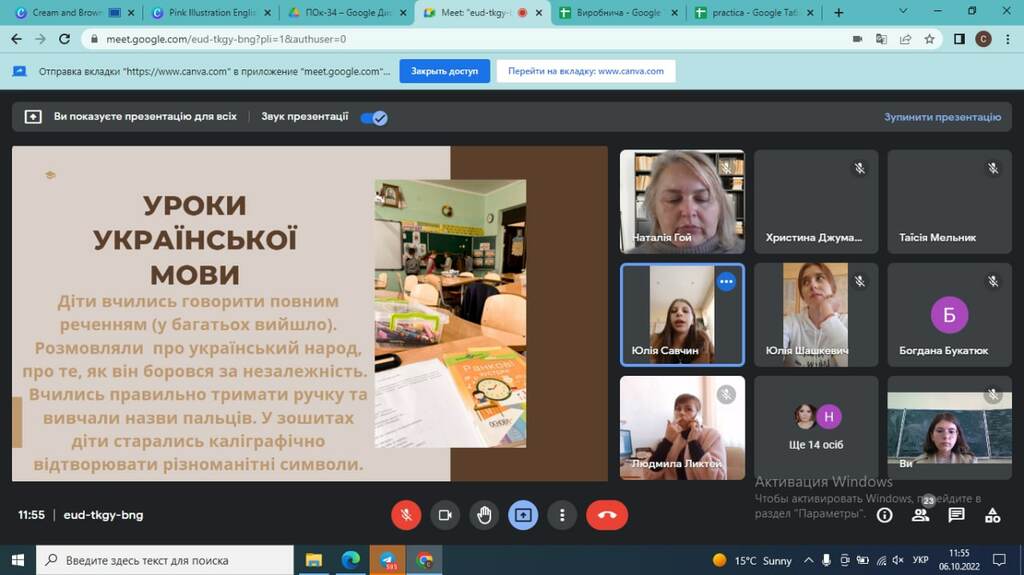This screenshot has height=575, width=1024.
Task: Unmute the microphone in Meet controls
Action: (406, 515)
